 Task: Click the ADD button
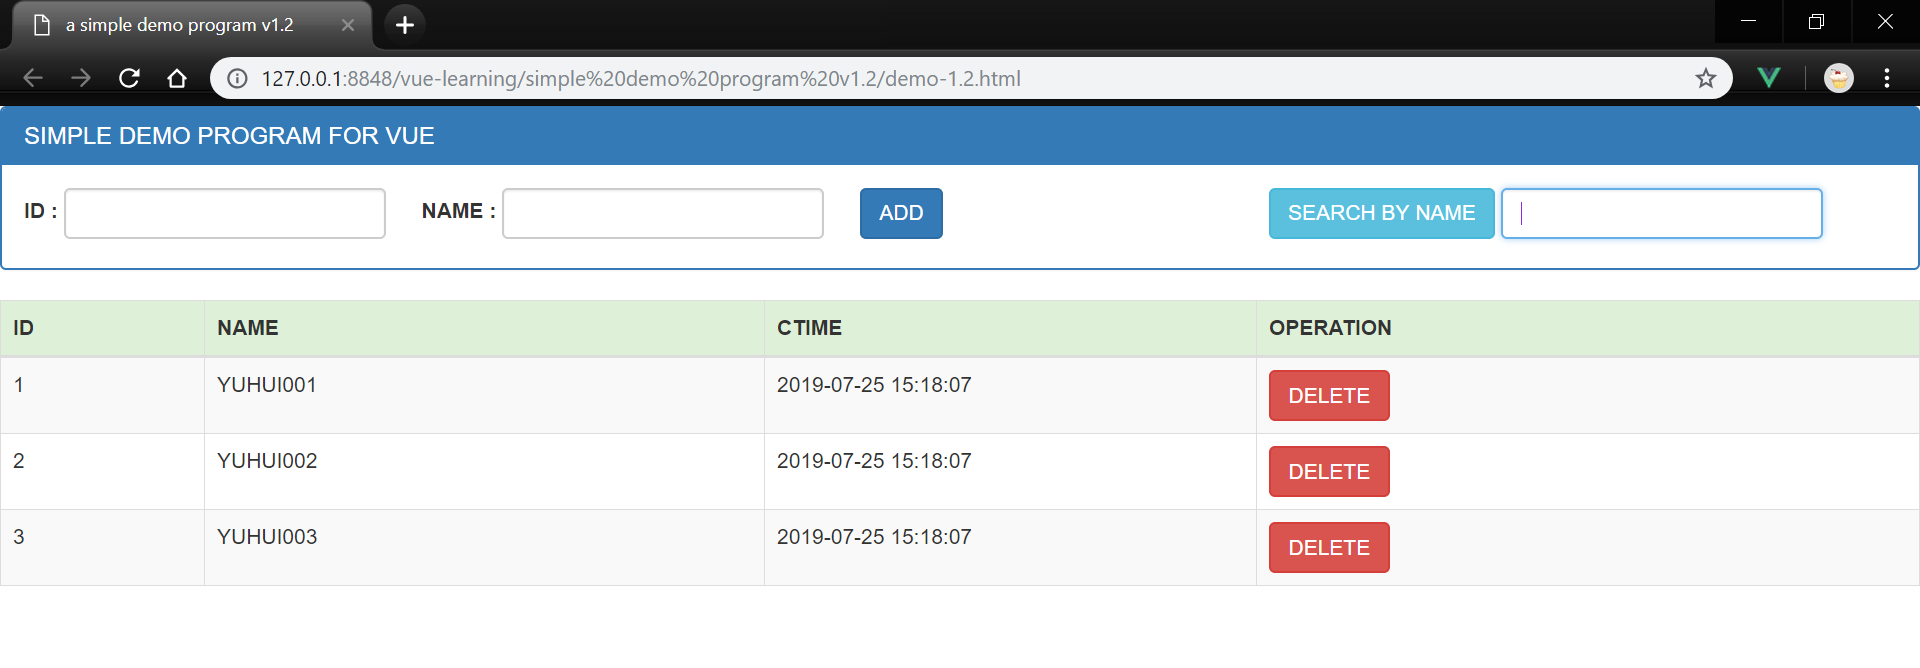click(900, 213)
